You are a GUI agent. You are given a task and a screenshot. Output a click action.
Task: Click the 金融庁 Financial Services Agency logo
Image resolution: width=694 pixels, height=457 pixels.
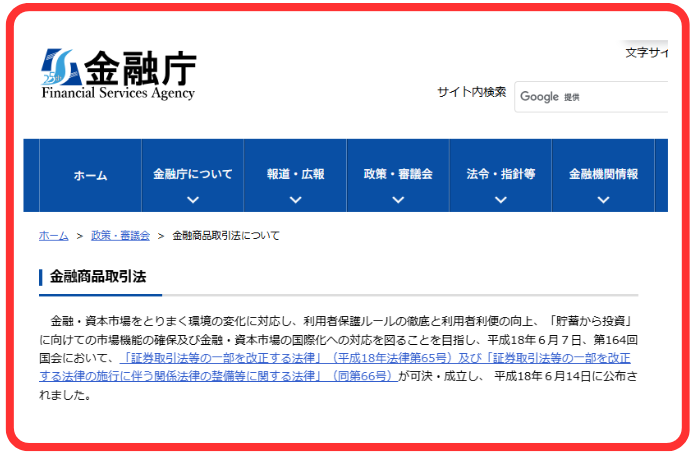(x=119, y=74)
